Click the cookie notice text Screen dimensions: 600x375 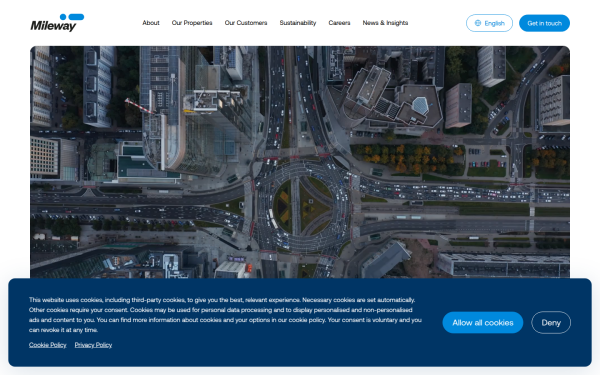tap(225, 315)
